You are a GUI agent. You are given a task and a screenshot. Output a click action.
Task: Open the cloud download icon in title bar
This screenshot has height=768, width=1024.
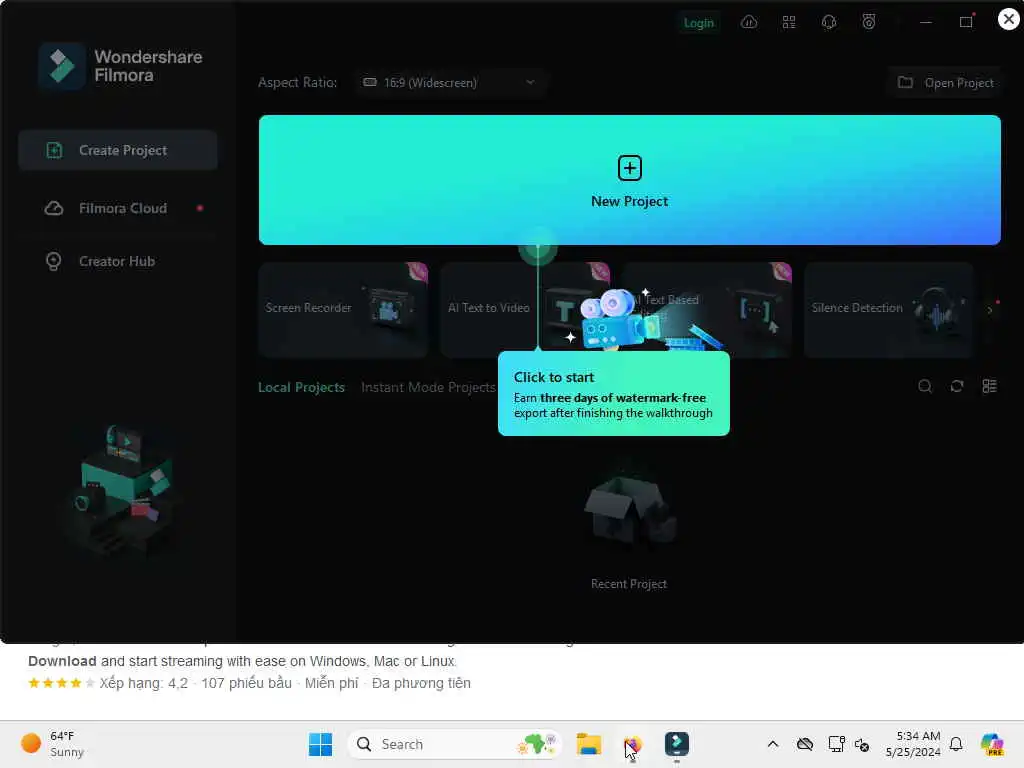(x=748, y=22)
